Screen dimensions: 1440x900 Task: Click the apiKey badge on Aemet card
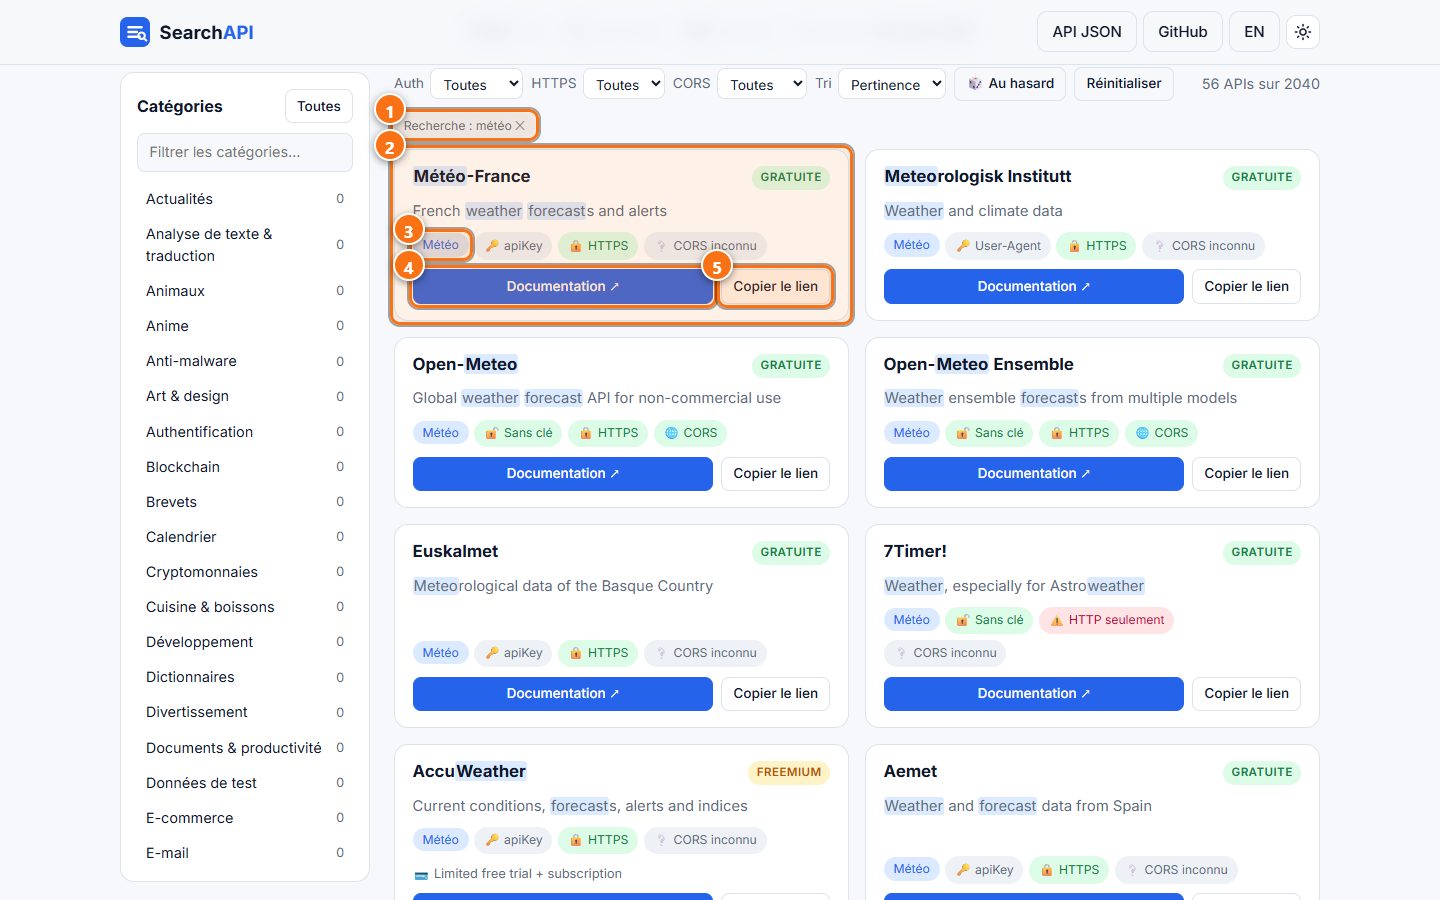click(x=985, y=870)
